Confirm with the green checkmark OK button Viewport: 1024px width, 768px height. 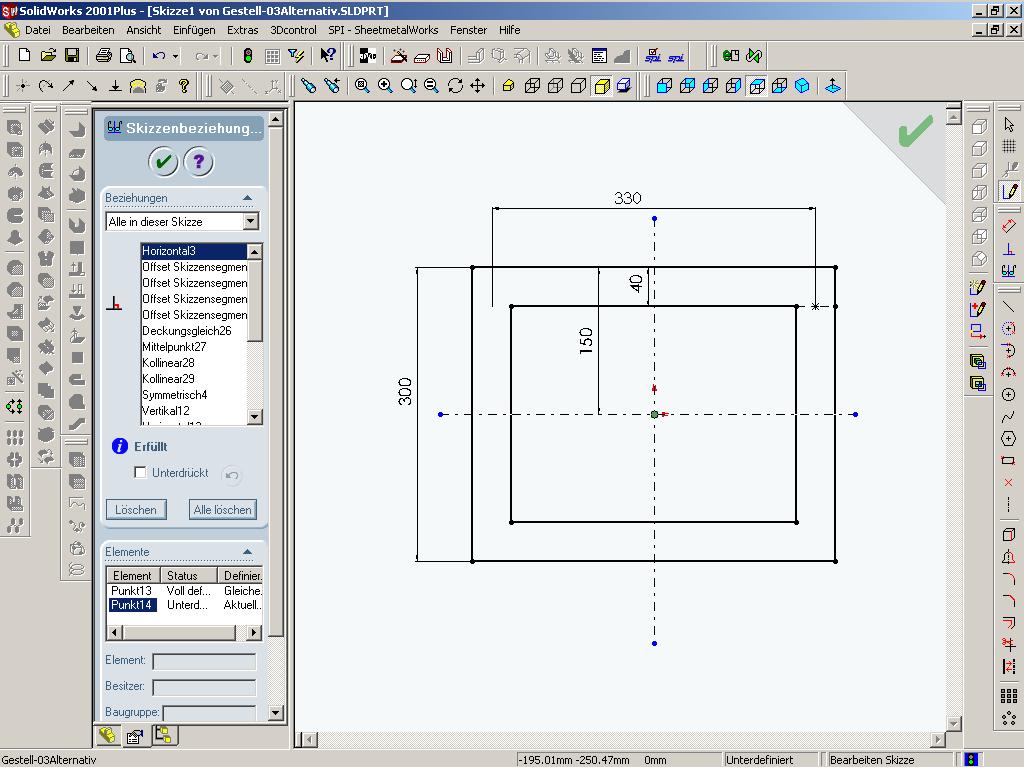(x=163, y=161)
